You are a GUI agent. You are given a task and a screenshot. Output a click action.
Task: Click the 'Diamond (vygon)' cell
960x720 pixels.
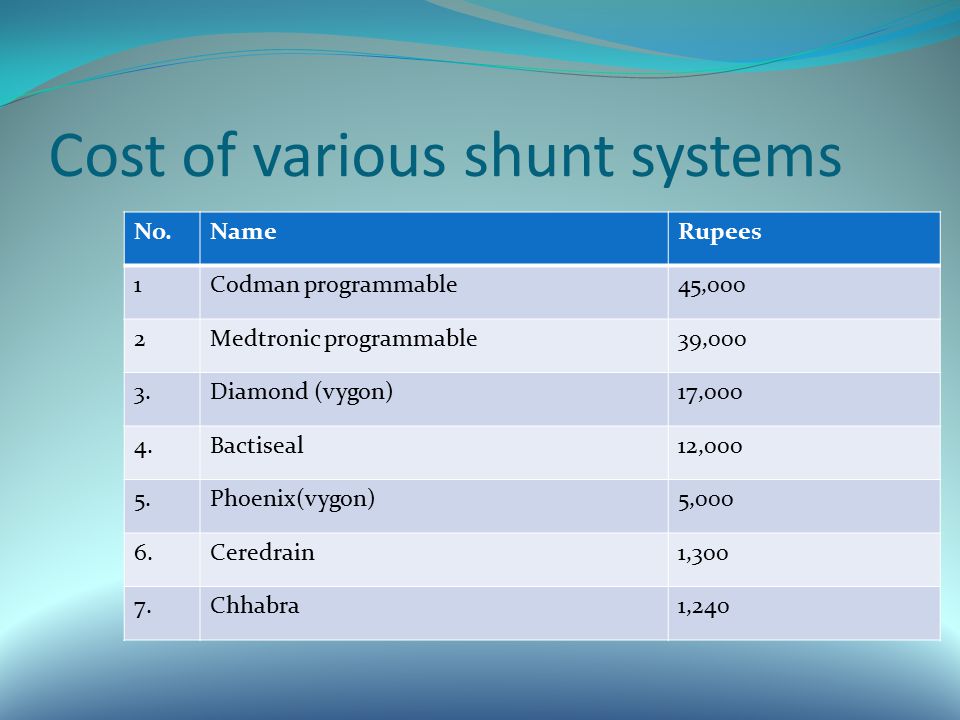433,399
